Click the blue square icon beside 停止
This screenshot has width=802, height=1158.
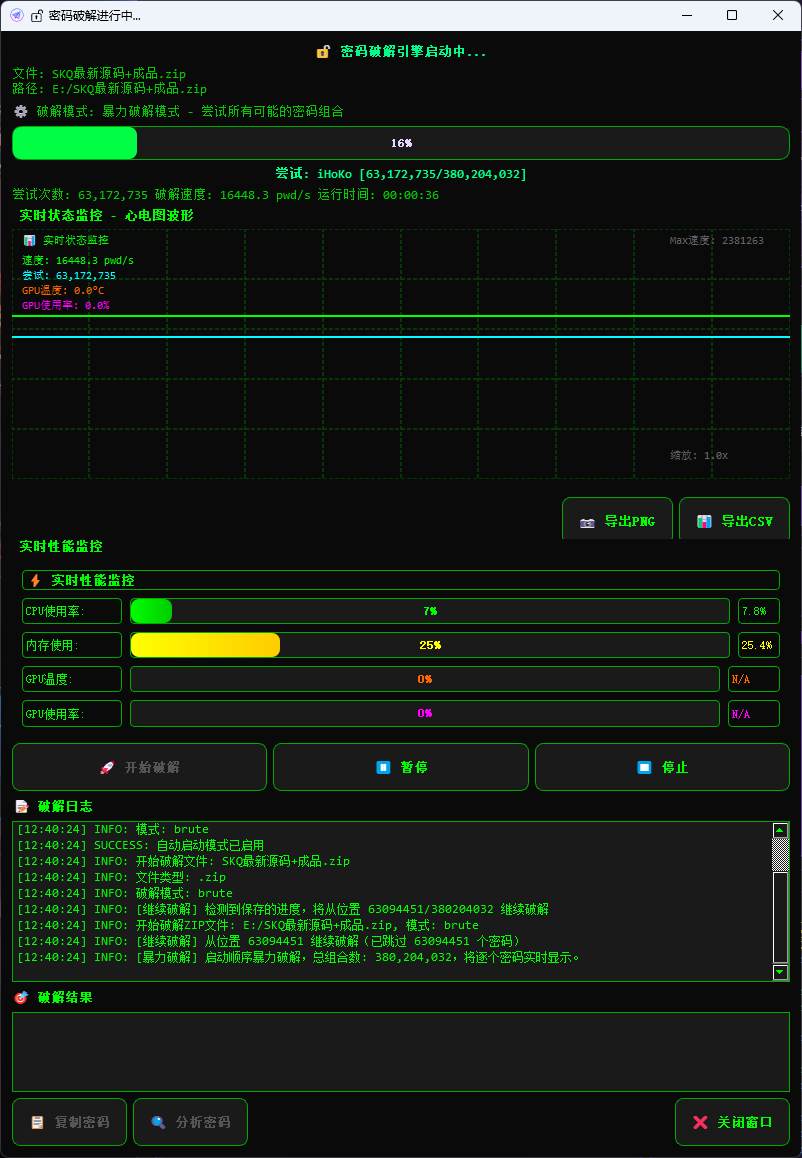pyautogui.click(x=645, y=768)
